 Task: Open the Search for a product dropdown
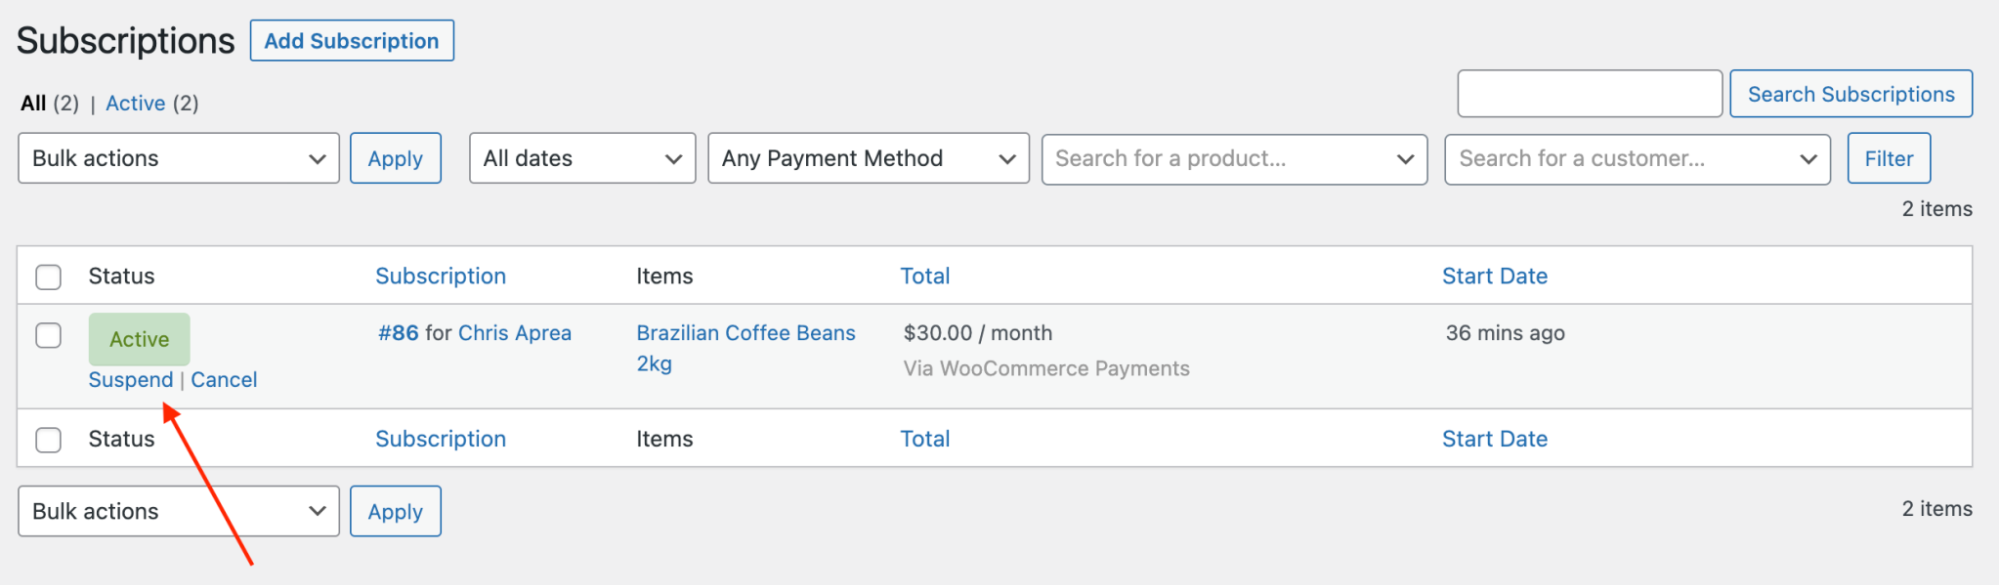point(1234,158)
